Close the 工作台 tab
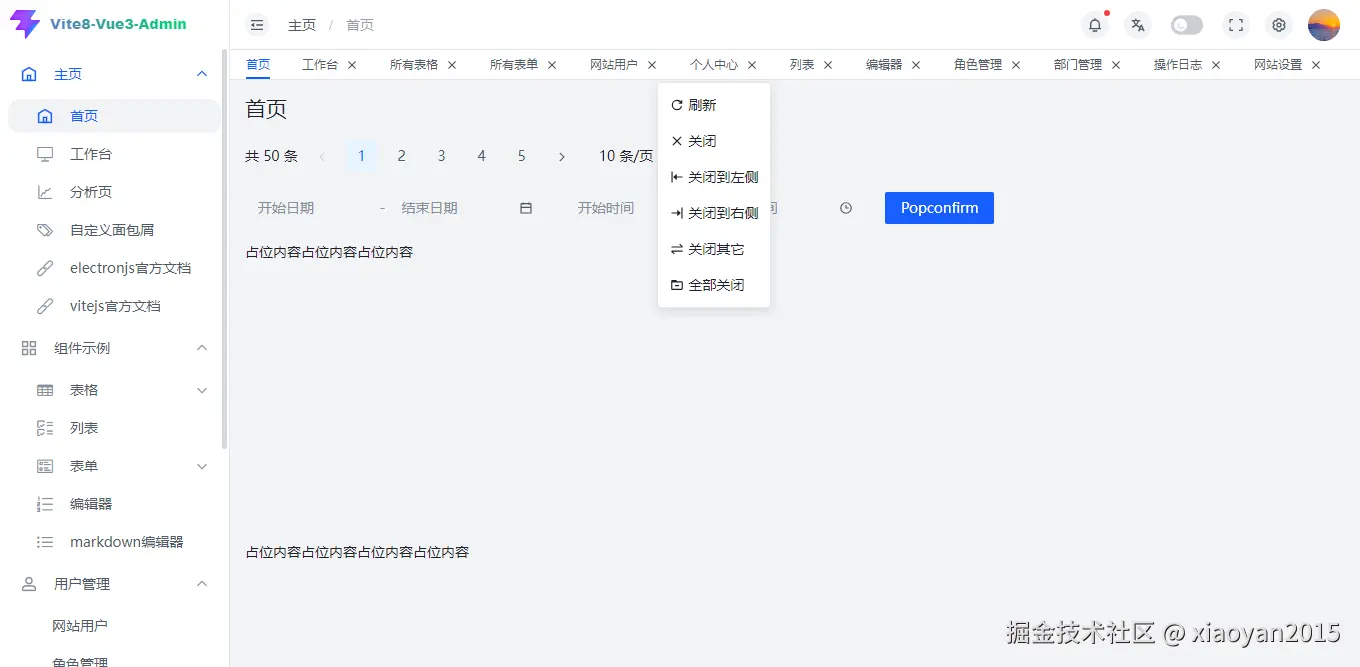 pyautogui.click(x=352, y=65)
